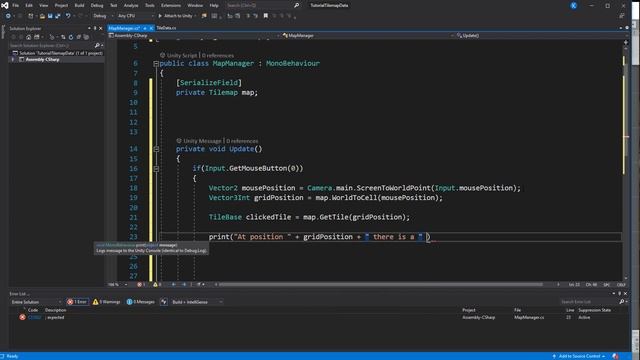Click the split editor icon above the scrollbar
The image size is (640, 360).
[x=626, y=42]
